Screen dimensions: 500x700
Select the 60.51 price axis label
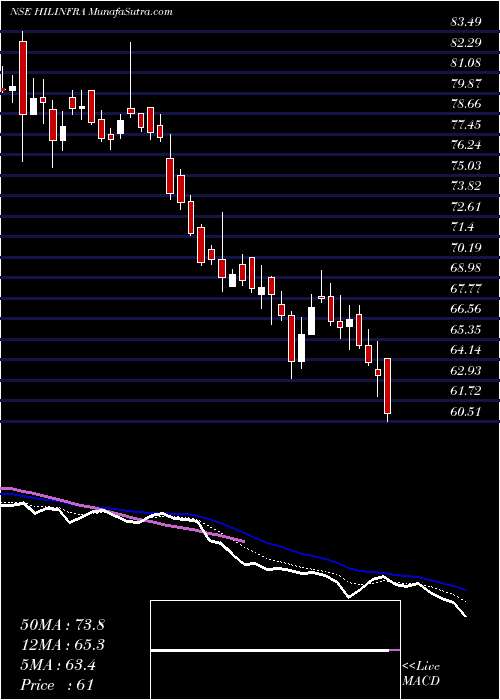(x=466, y=412)
